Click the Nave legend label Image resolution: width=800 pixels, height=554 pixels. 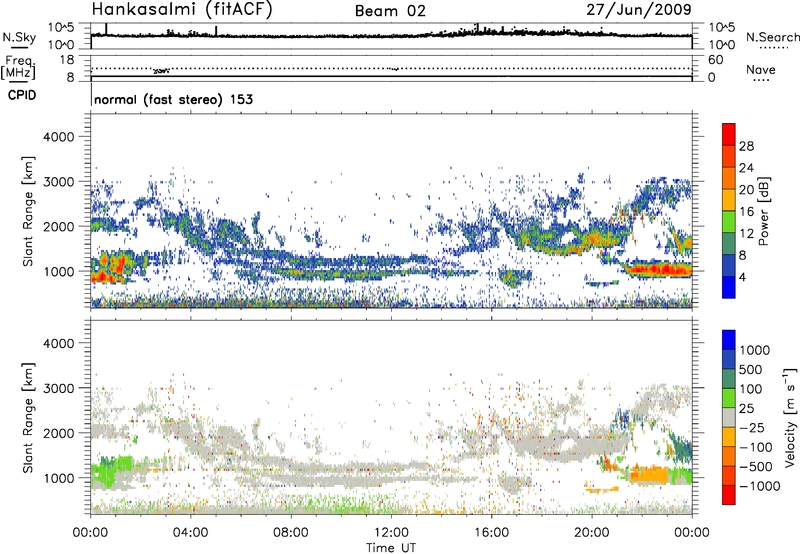coord(761,69)
